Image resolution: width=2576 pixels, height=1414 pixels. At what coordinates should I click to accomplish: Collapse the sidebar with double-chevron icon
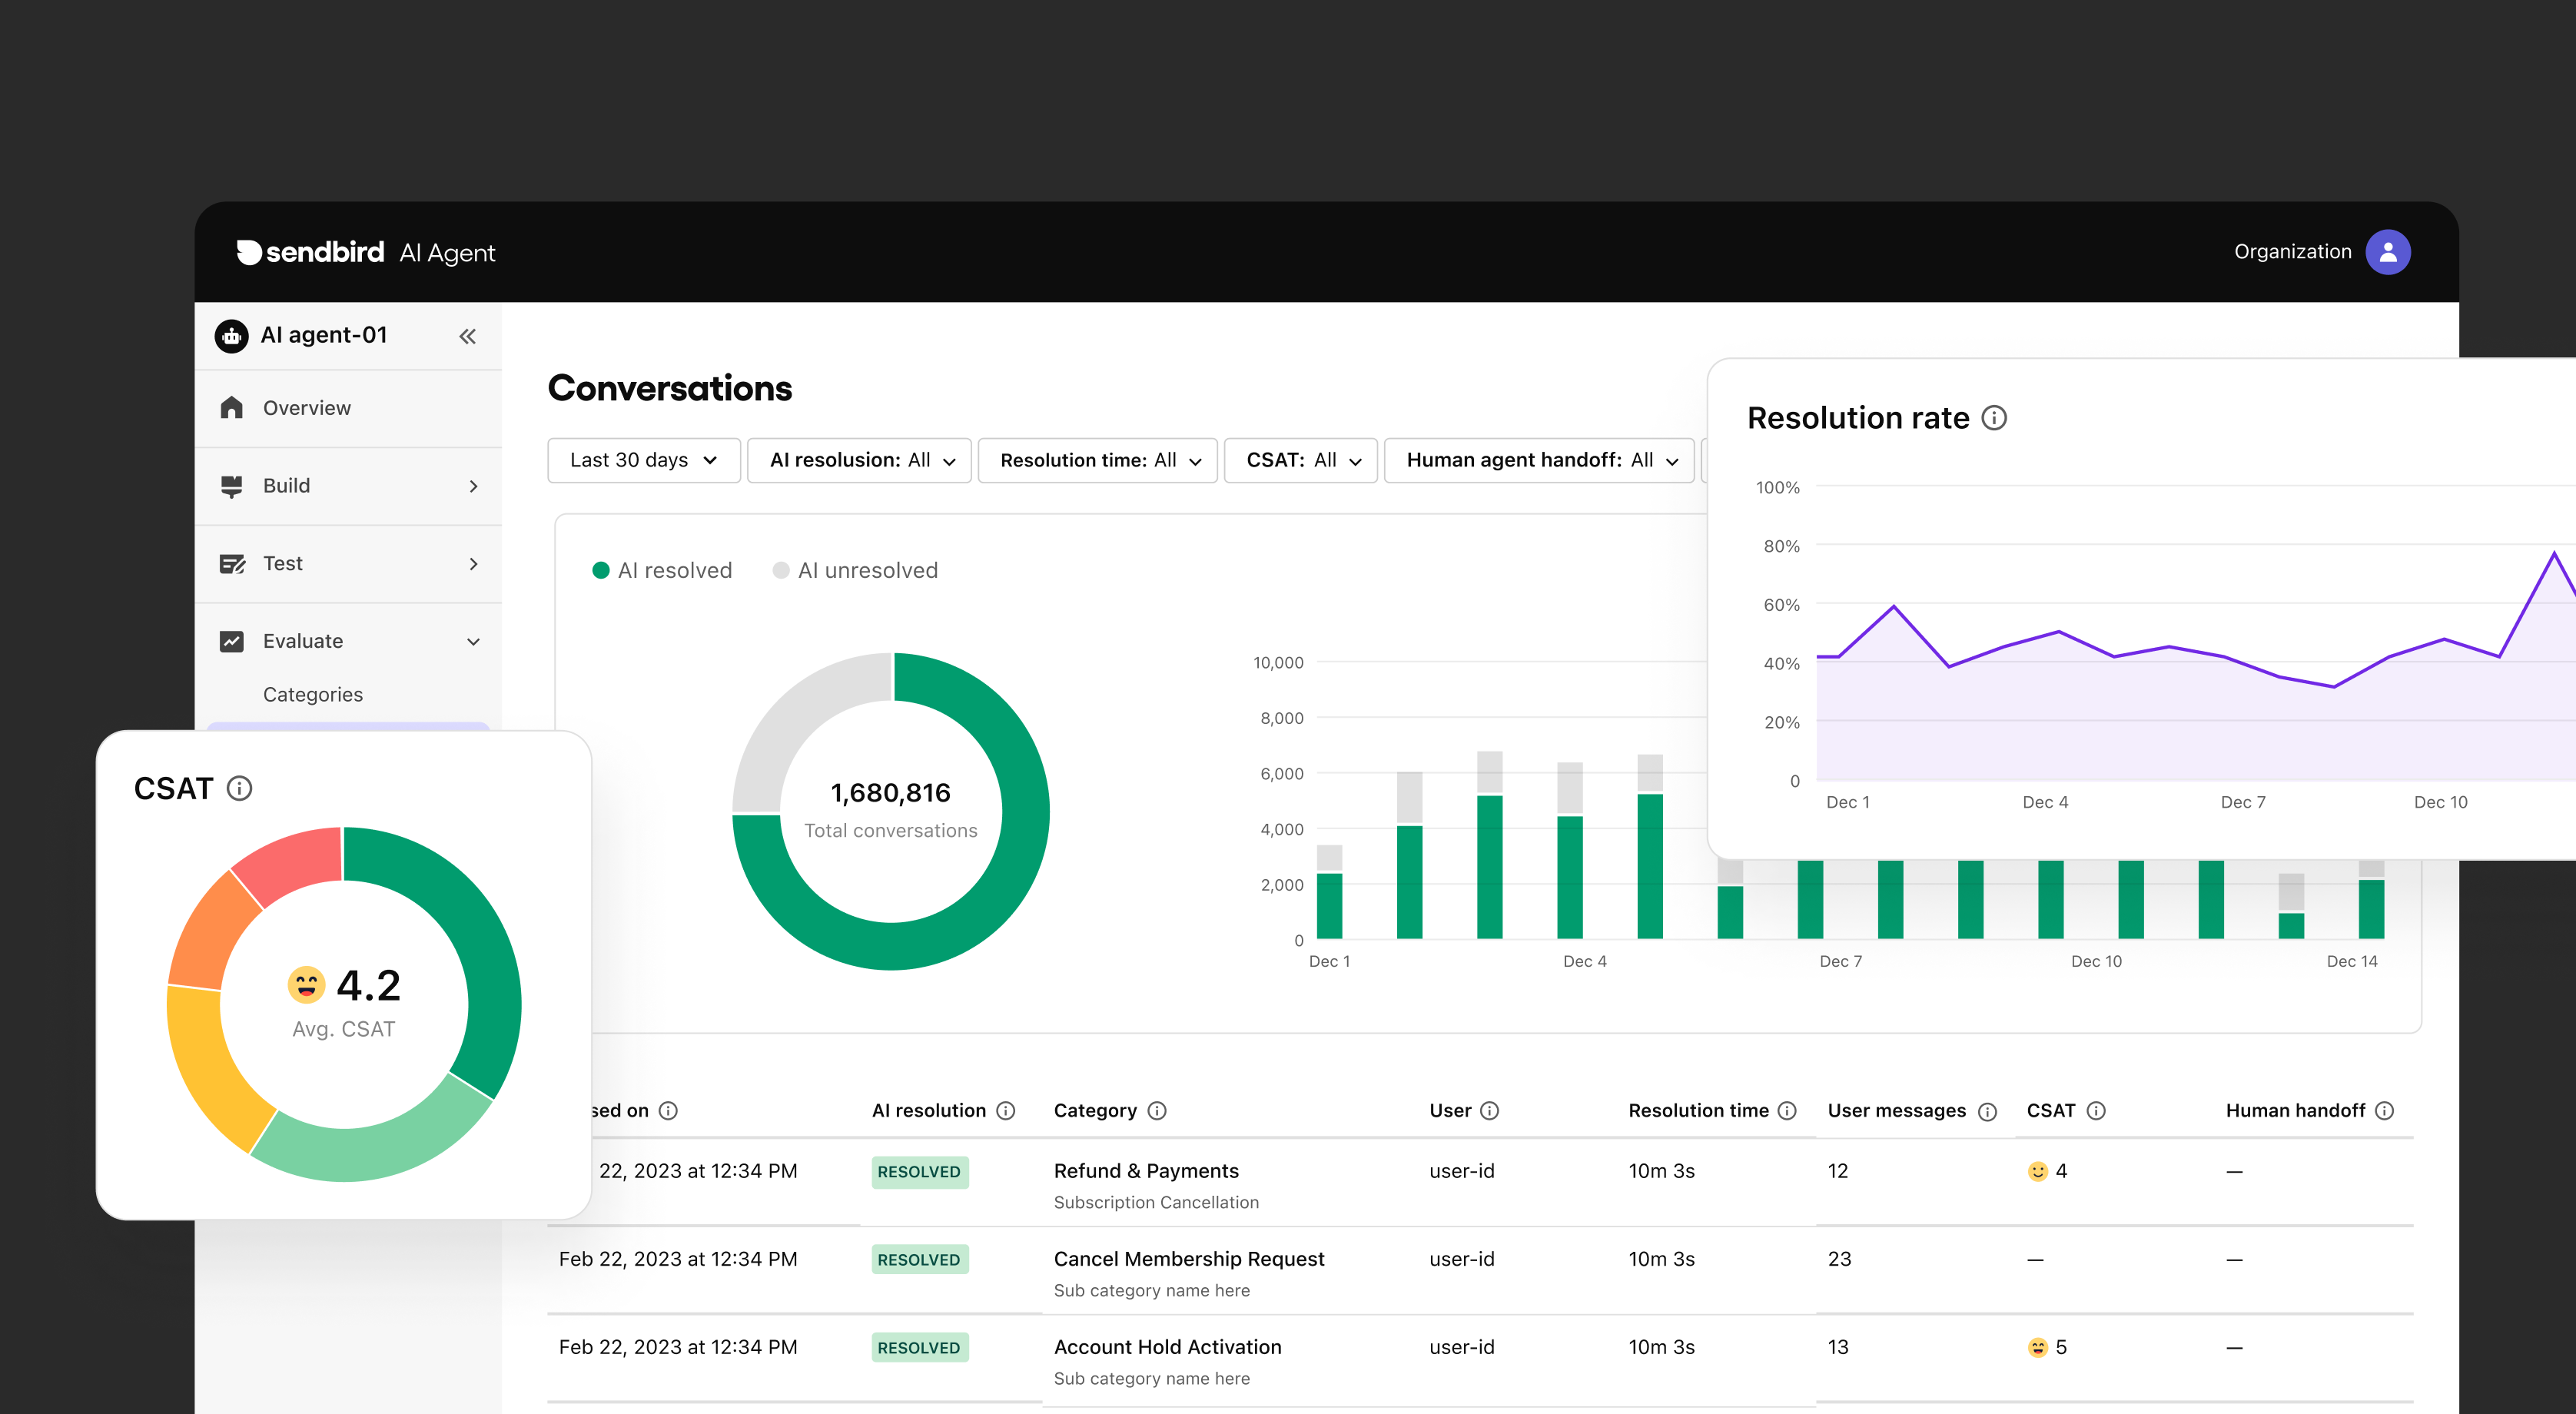point(467,336)
